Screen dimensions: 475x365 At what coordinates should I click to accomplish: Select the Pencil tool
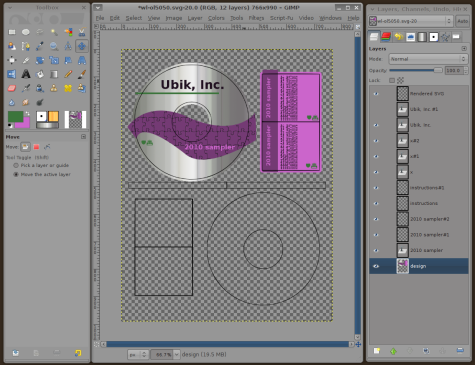[x=68, y=74]
